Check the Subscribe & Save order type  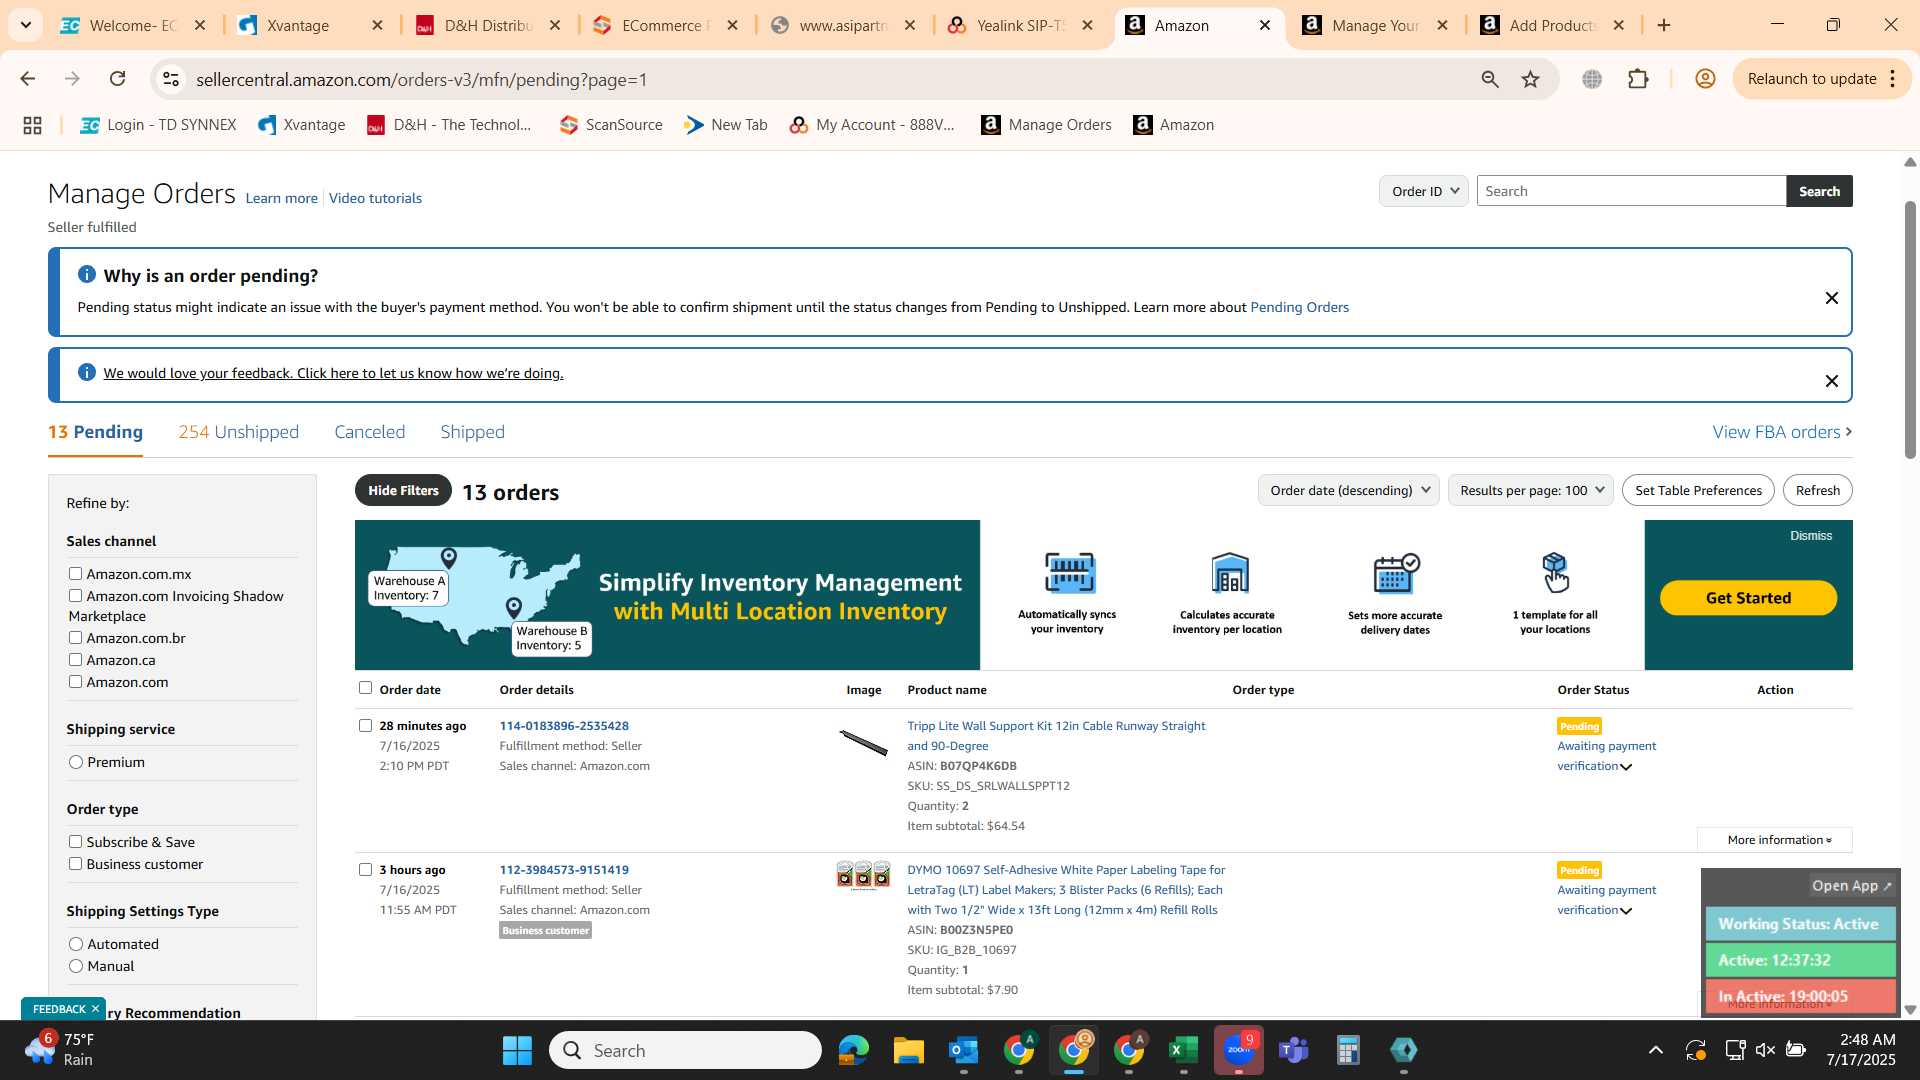coord(75,842)
